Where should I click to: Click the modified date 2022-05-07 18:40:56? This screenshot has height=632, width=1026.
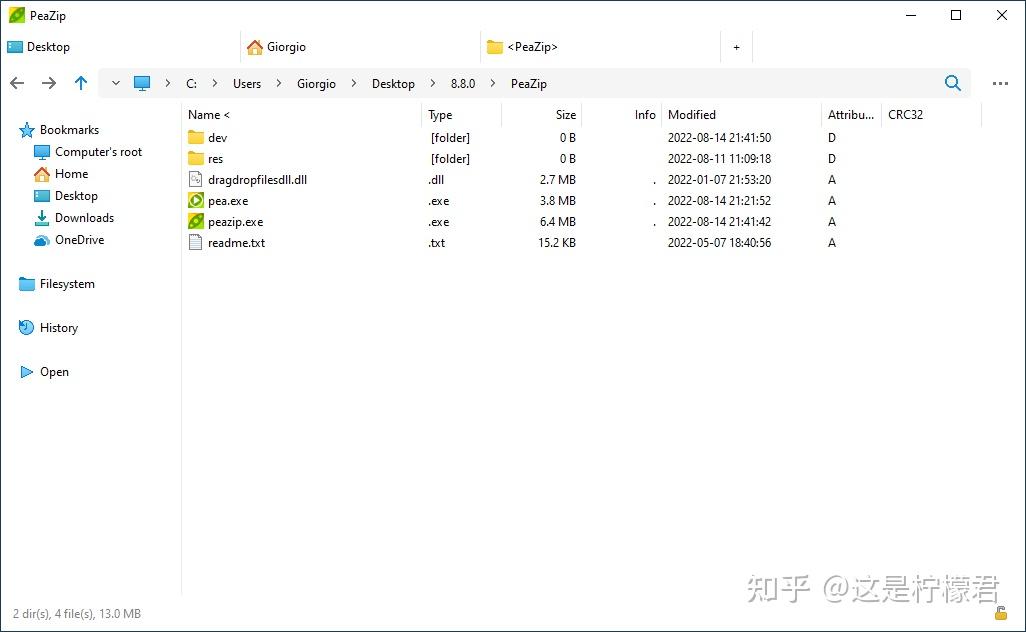coord(719,243)
